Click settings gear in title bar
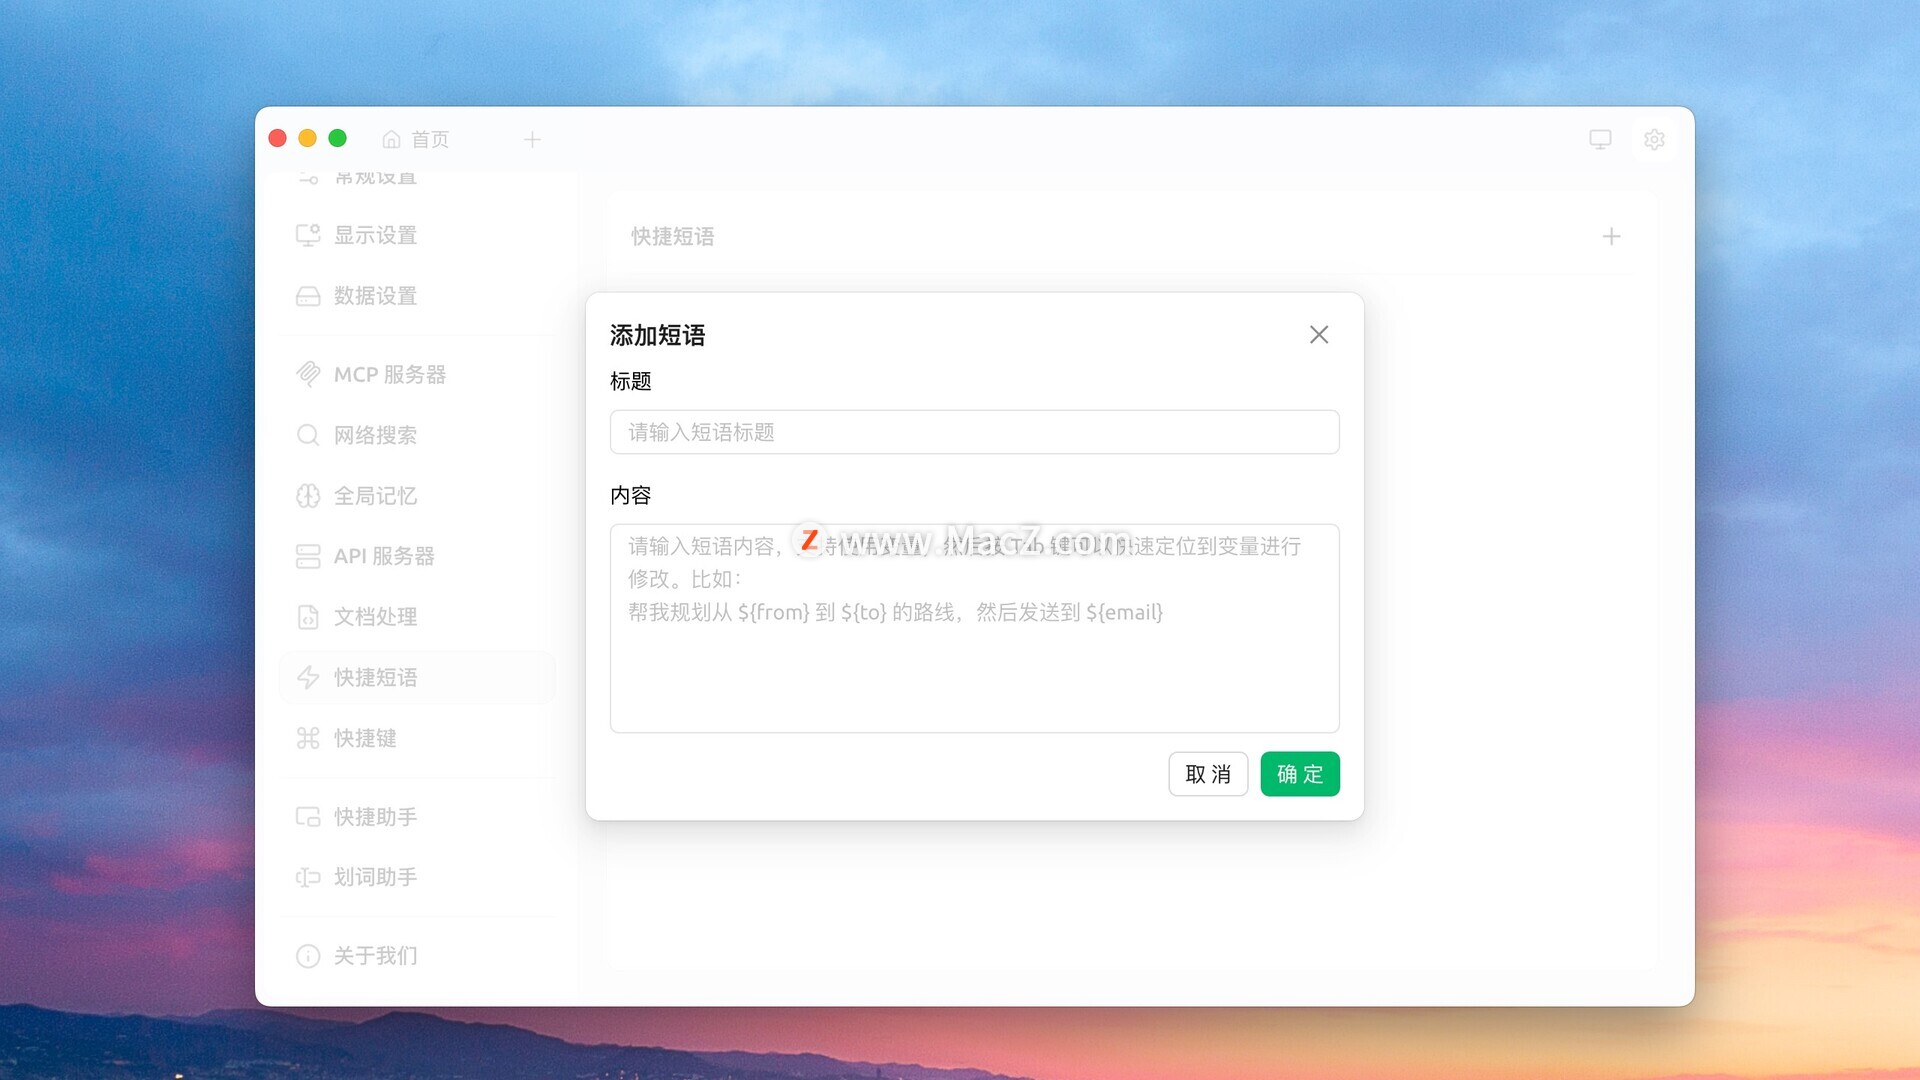 point(1654,139)
